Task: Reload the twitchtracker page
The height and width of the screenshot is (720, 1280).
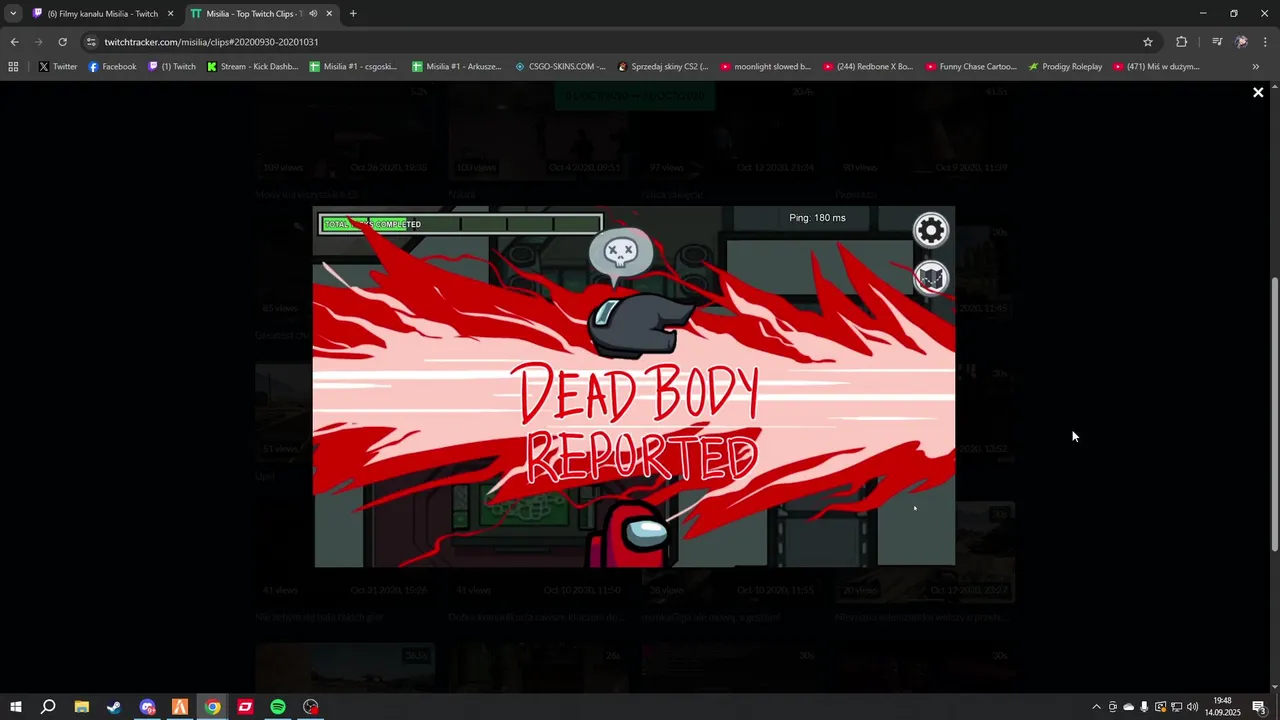Action: click(x=62, y=42)
